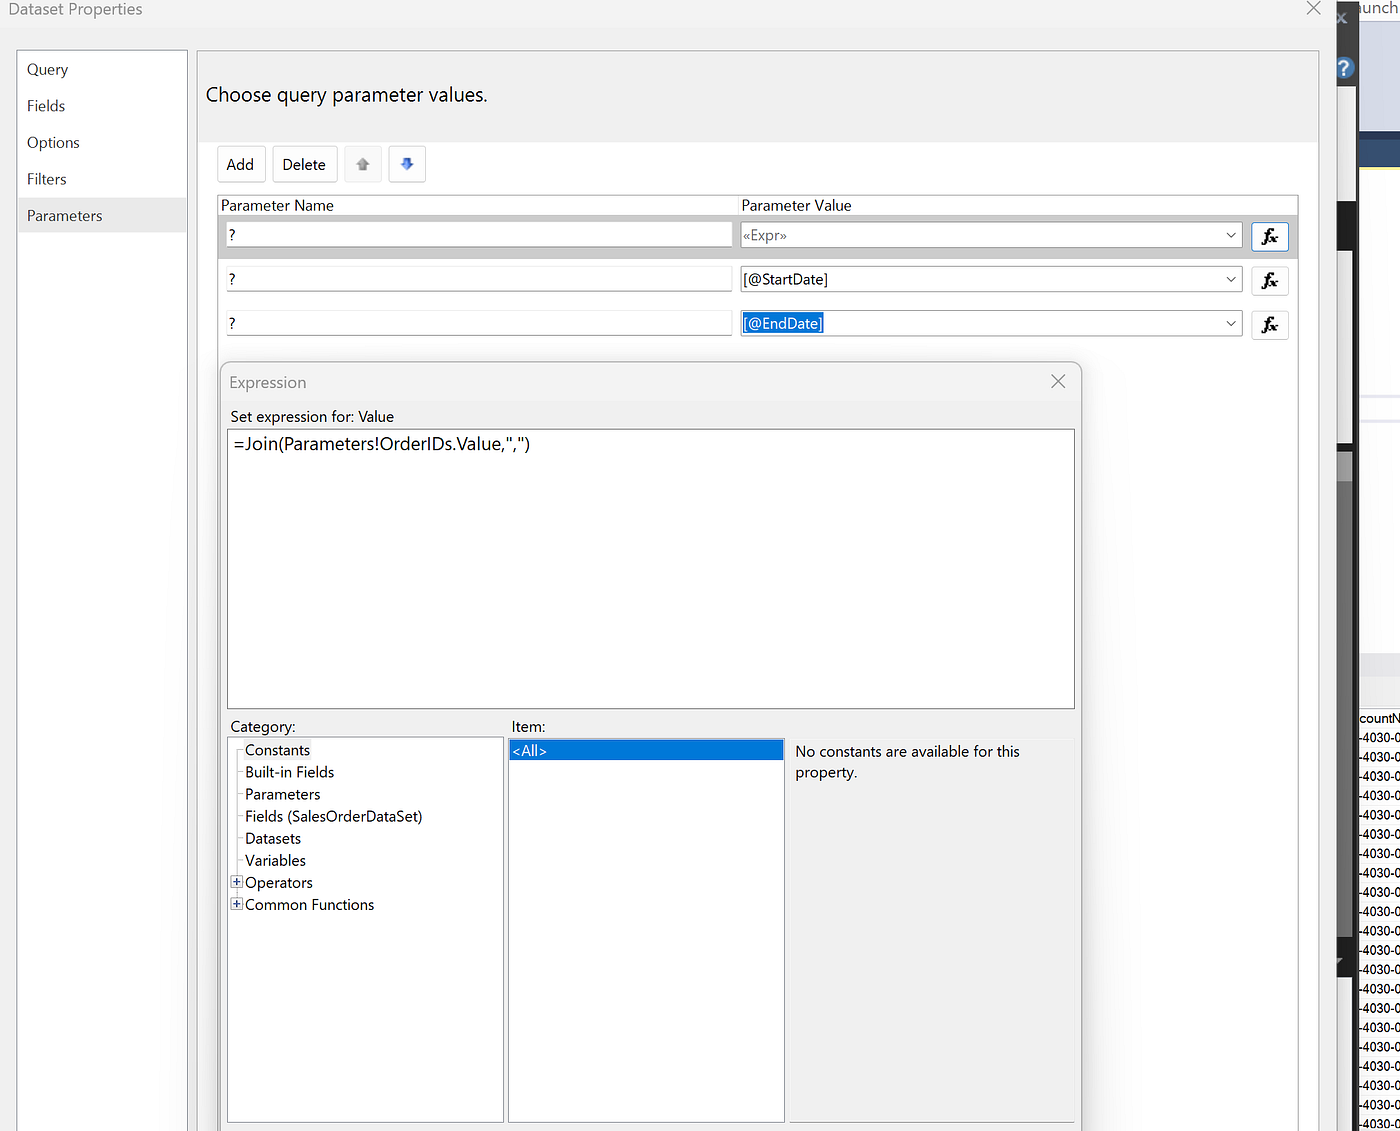Move the parameter down with the blue arrow

407,164
